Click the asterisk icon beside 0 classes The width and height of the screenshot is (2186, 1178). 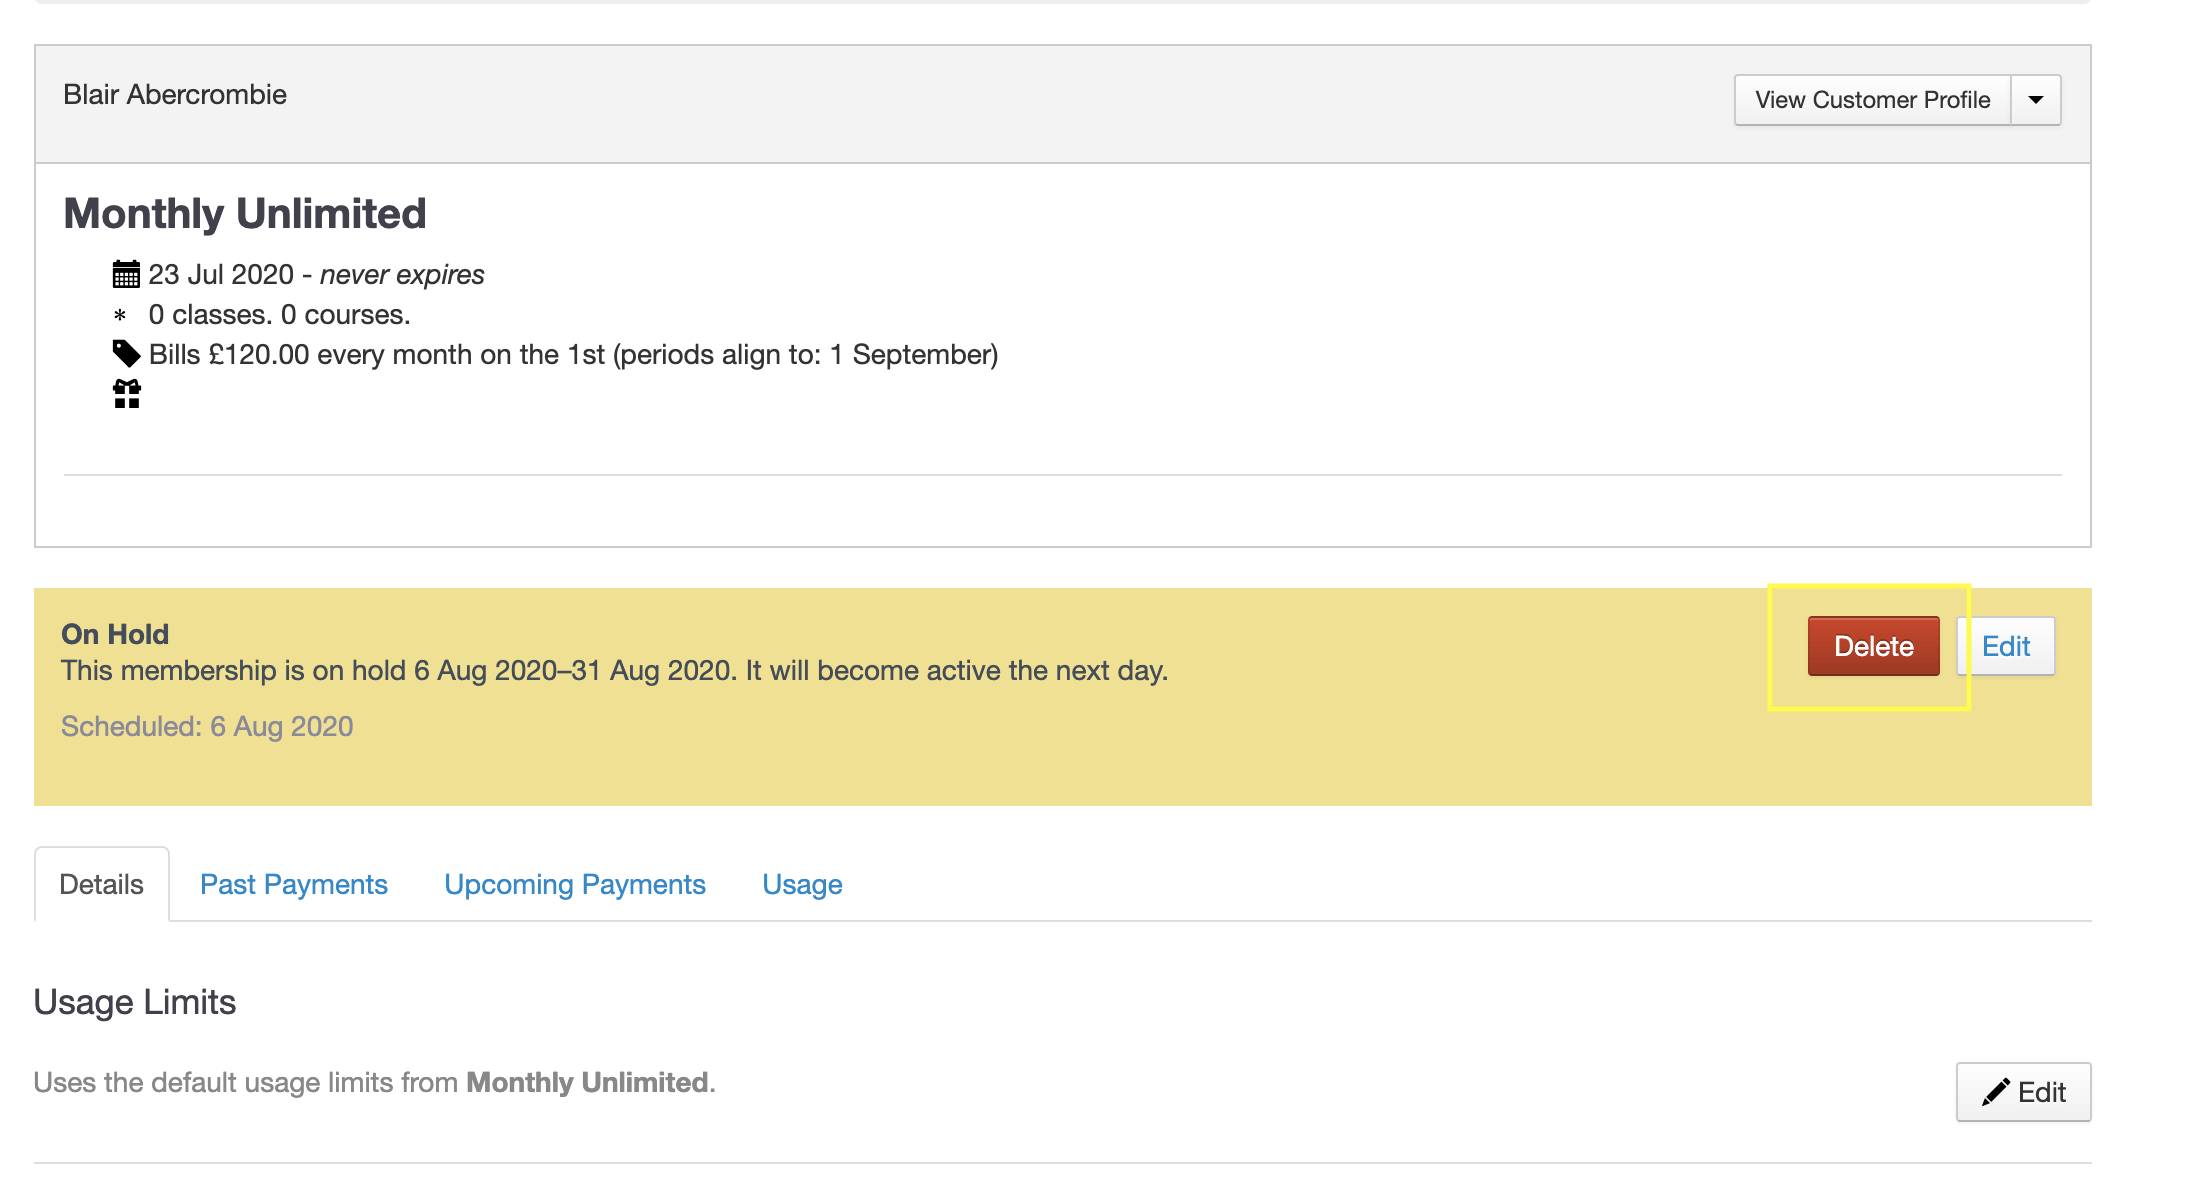point(120,315)
